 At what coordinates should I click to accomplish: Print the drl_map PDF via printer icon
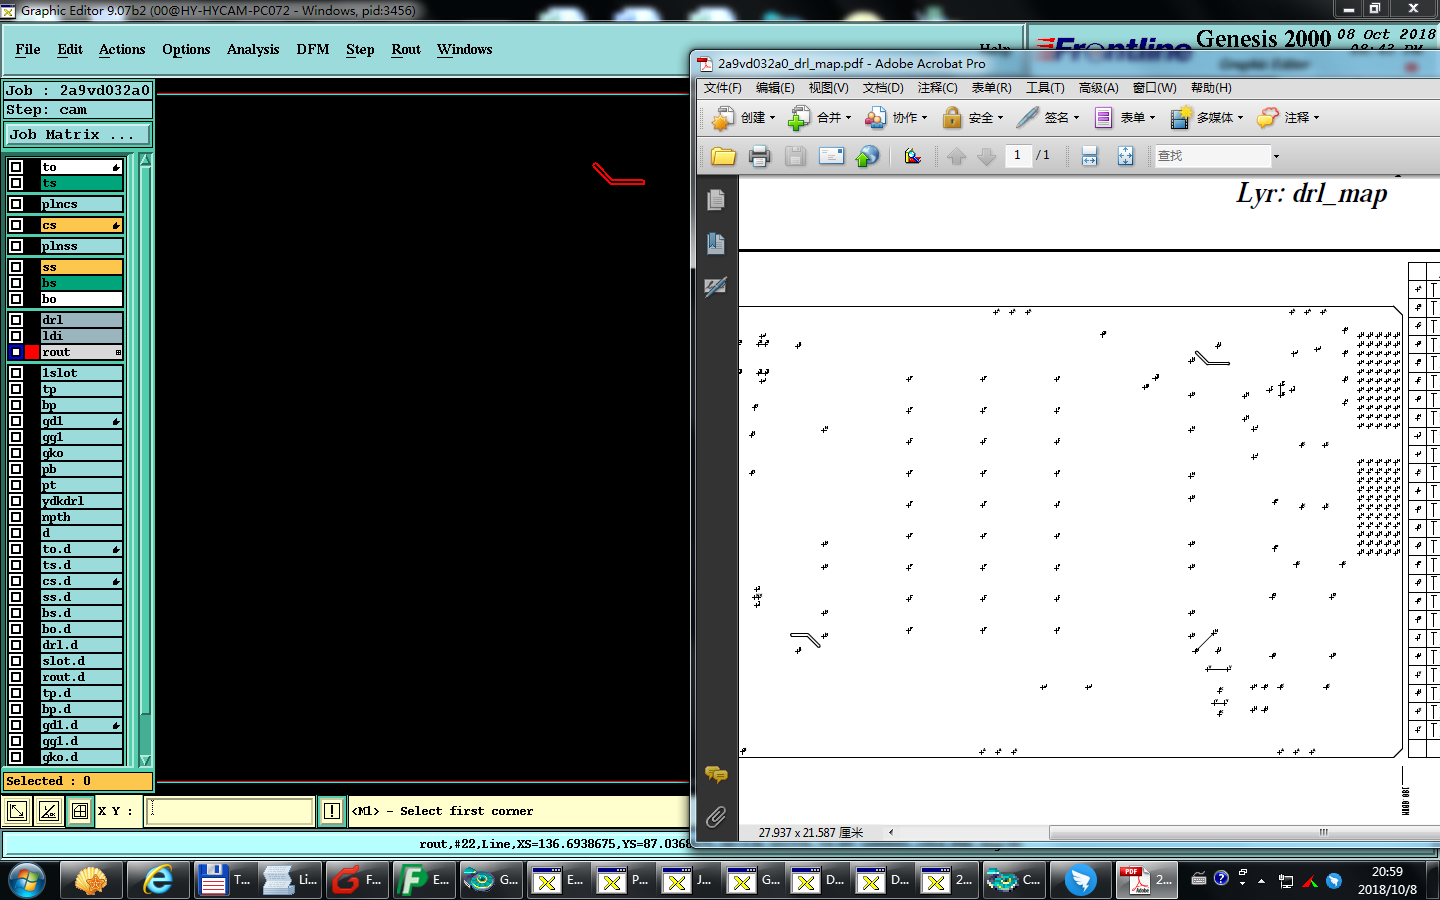pyautogui.click(x=760, y=156)
